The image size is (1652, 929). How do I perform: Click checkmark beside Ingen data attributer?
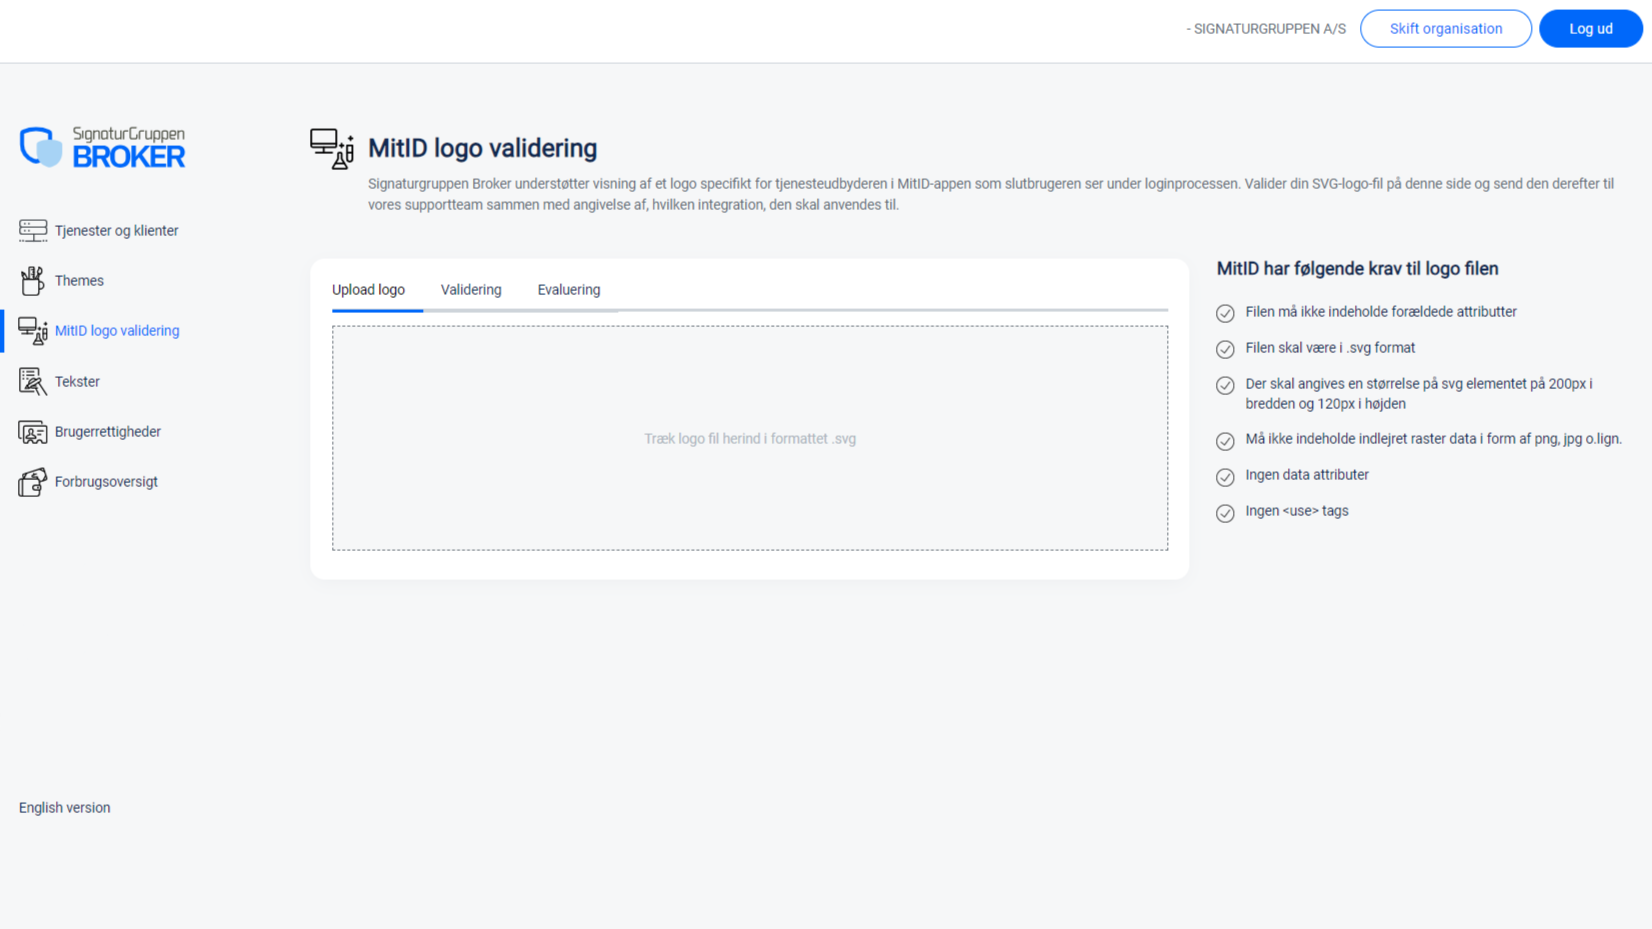coord(1225,477)
